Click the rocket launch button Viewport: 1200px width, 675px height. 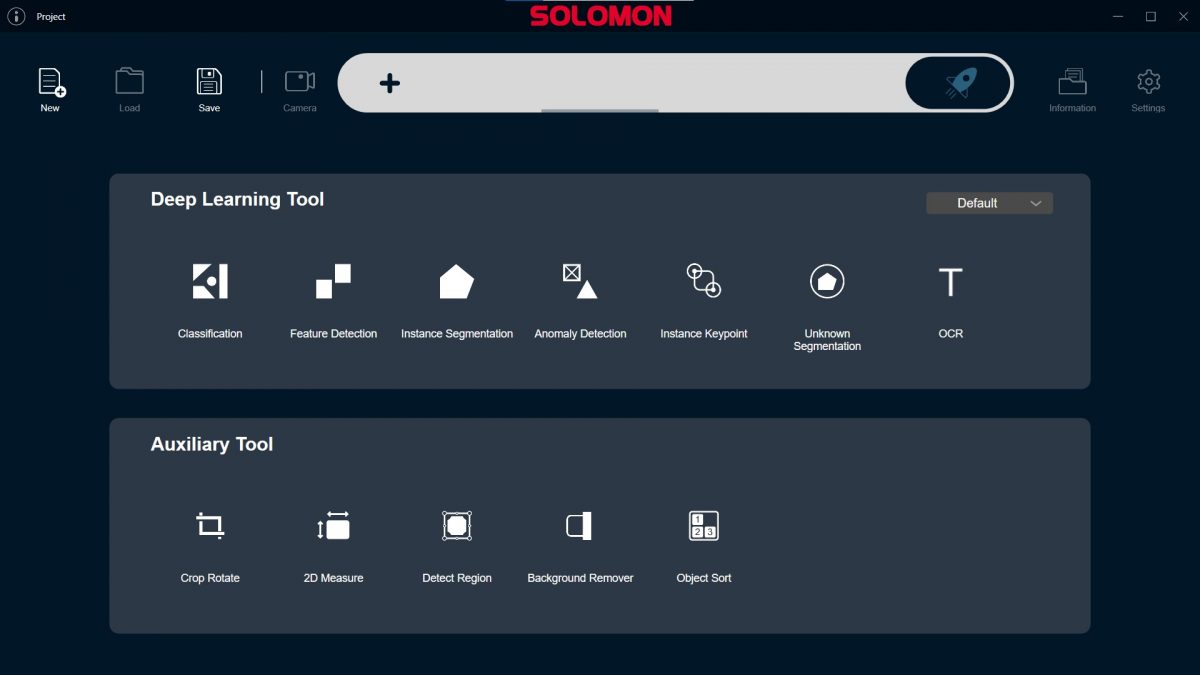click(958, 83)
